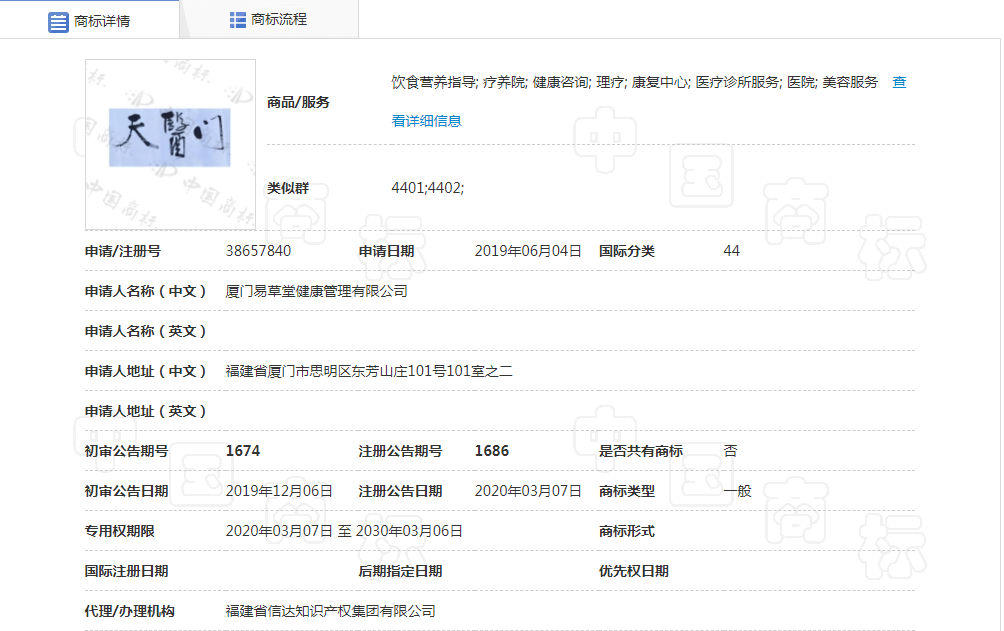Image resolution: width=1004 pixels, height=631 pixels.
Task: Click the application date 2019年06月04日
Action: [x=527, y=251]
